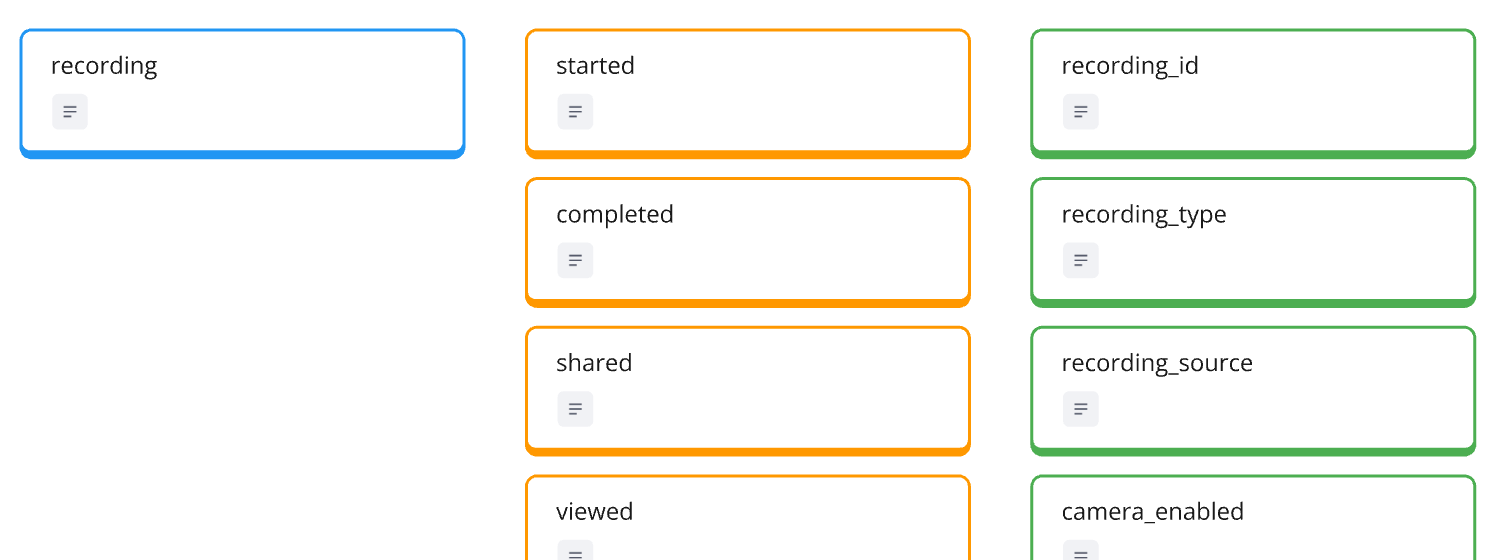Open description icon of completed card
The image size is (1498, 560).
[575, 260]
